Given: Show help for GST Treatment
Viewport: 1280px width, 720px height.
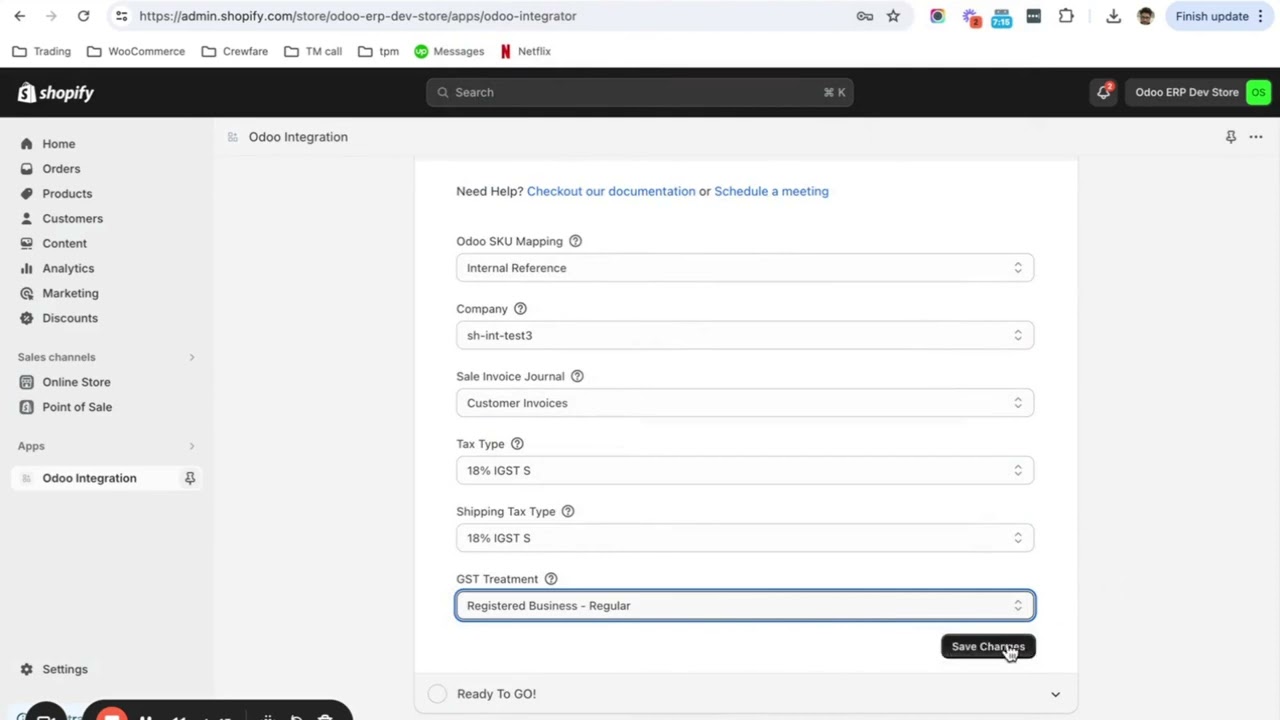Looking at the screenshot, I should [x=551, y=579].
